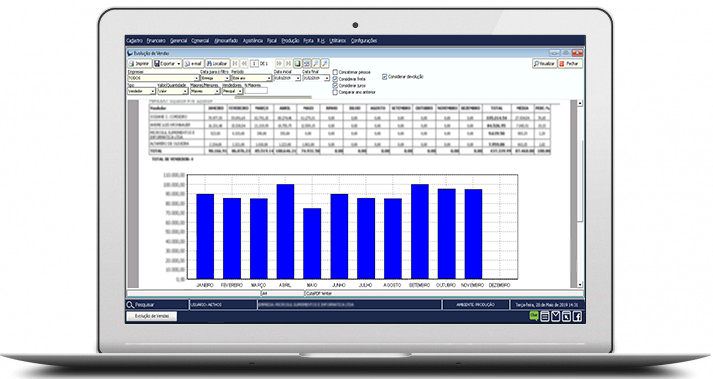Open the Financeiro menu
713x379 pixels.
coord(156,40)
